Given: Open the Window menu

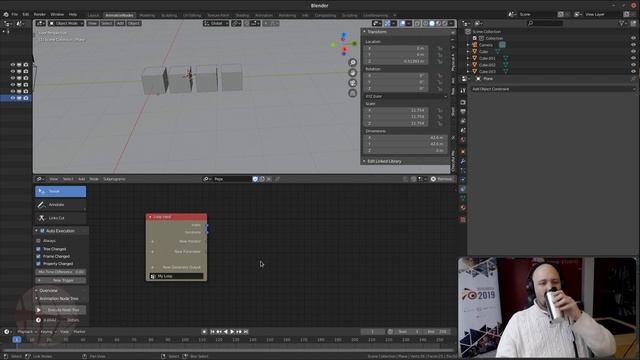Looking at the screenshot, I should (x=57, y=14).
